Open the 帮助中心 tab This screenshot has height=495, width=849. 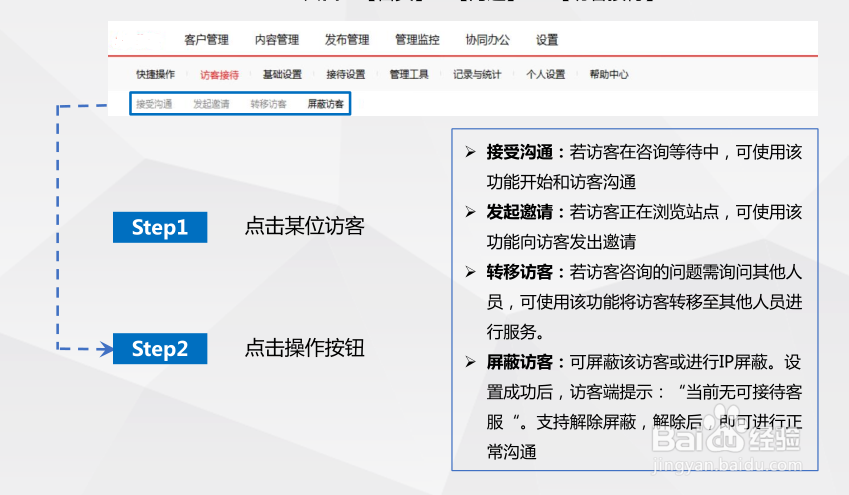[x=609, y=74]
